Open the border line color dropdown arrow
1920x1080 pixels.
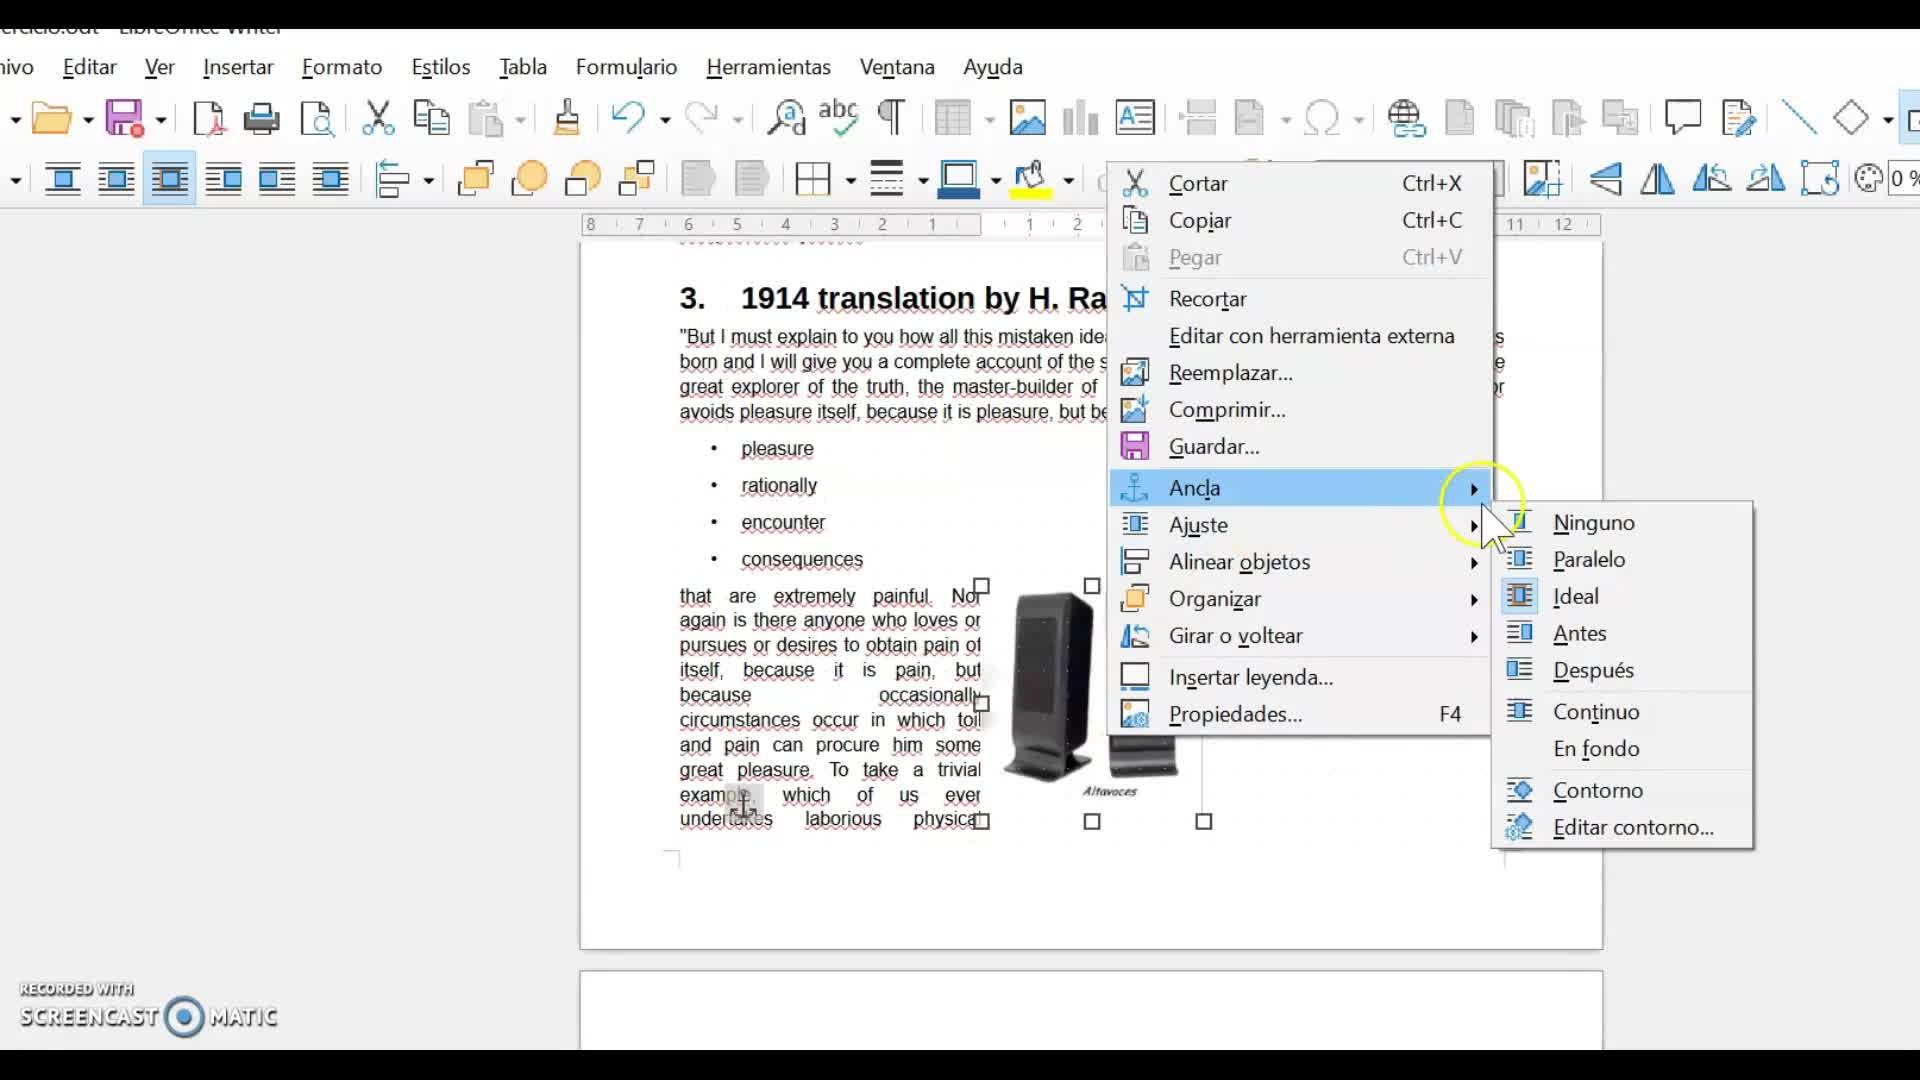click(996, 181)
